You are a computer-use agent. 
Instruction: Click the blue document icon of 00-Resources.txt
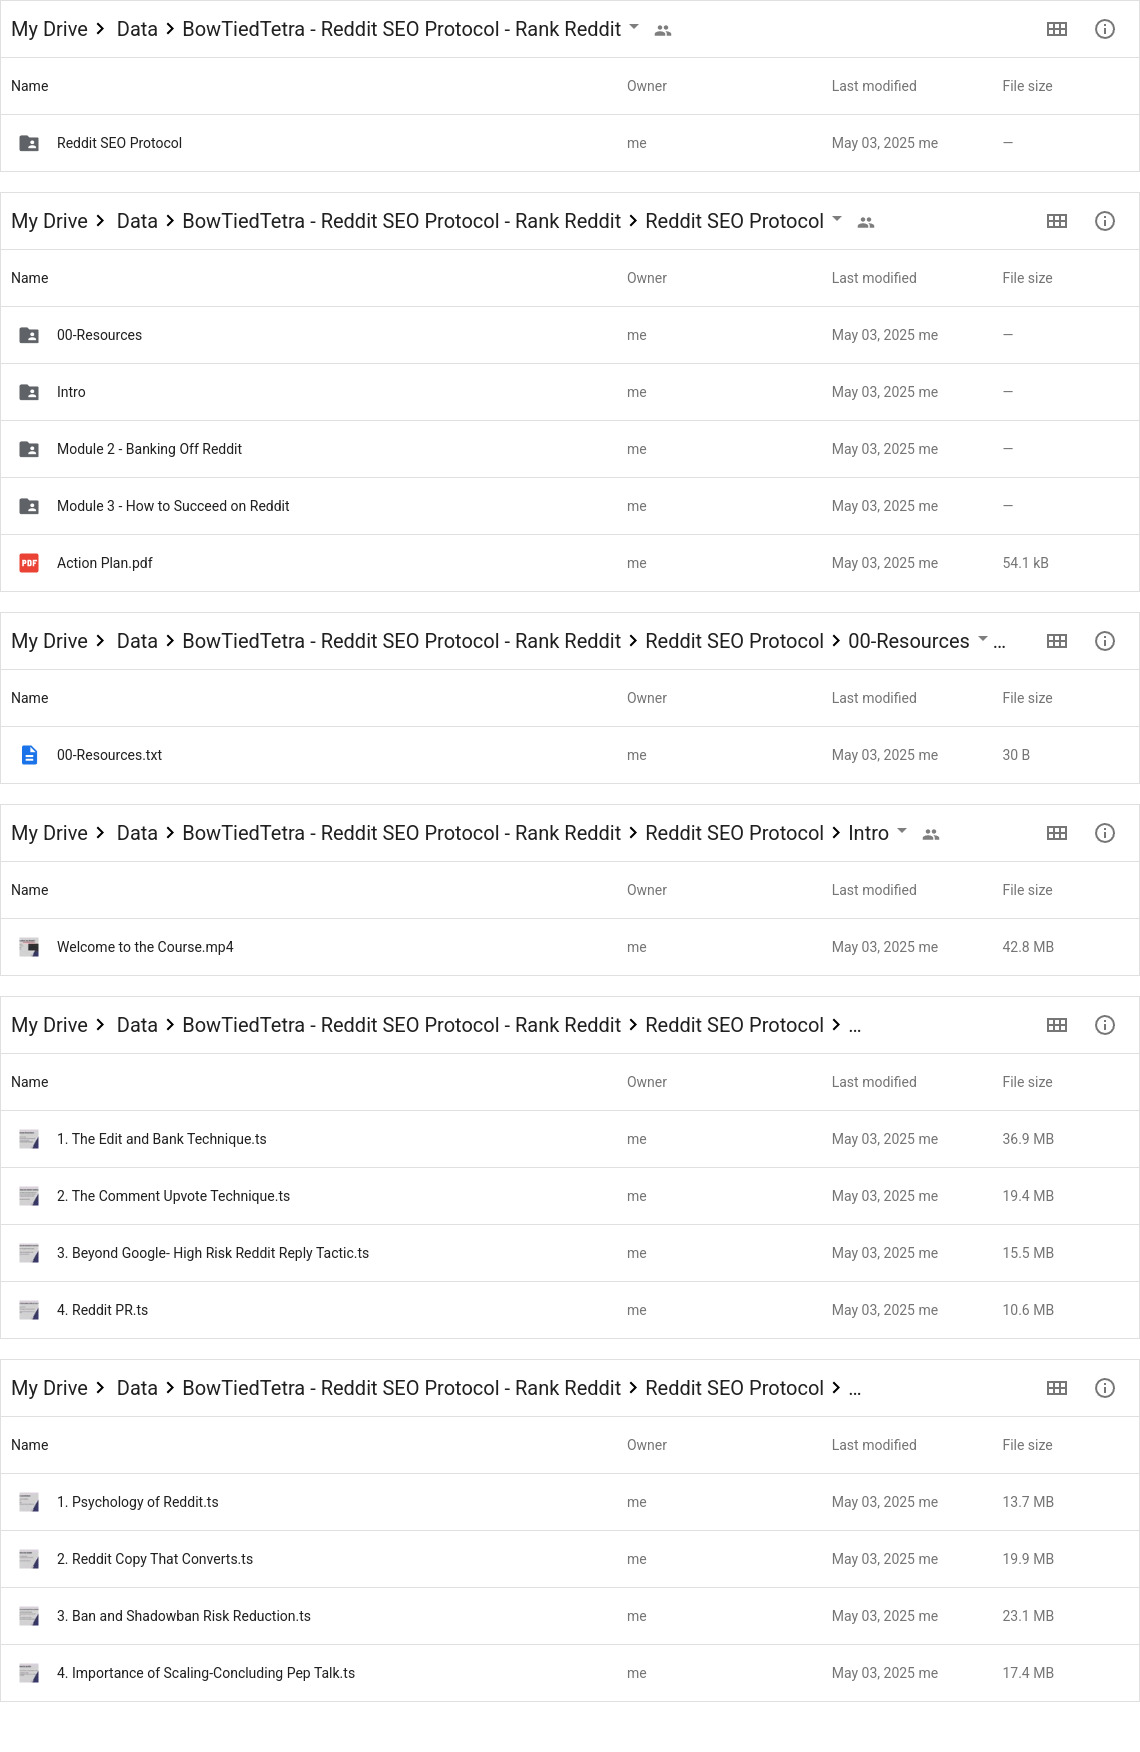pyautogui.click(x=29, y=755)
